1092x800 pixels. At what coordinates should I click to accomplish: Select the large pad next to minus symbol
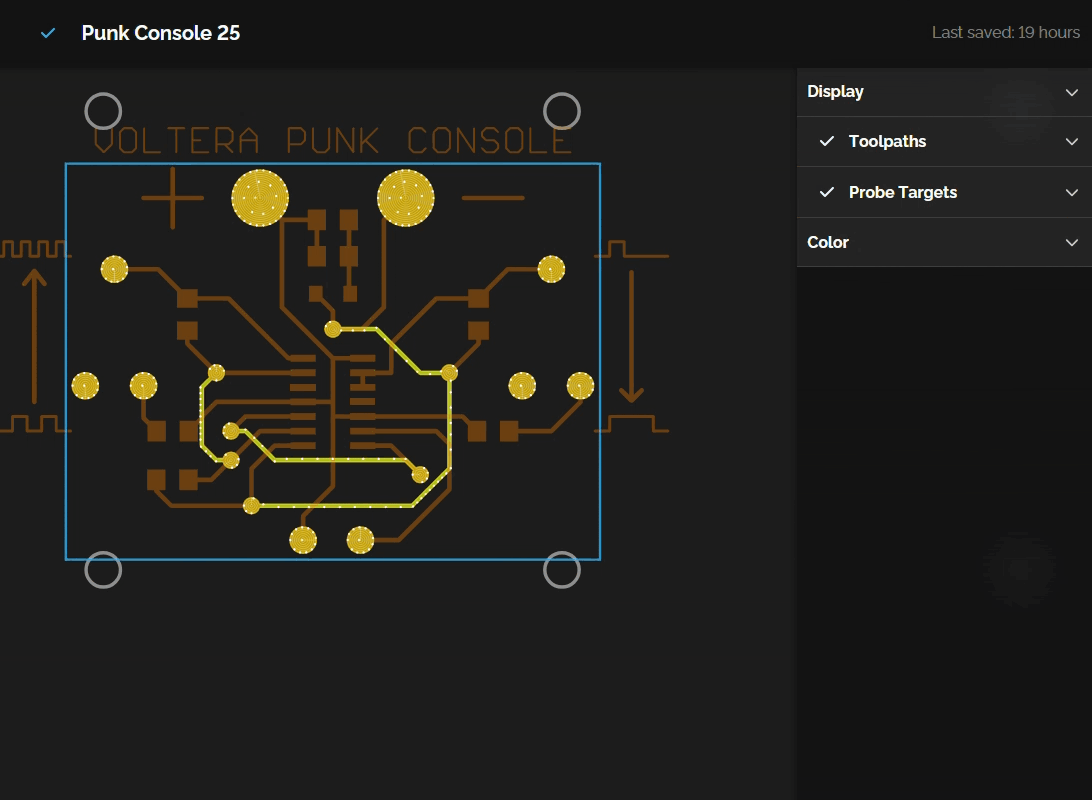click(406, 198)
